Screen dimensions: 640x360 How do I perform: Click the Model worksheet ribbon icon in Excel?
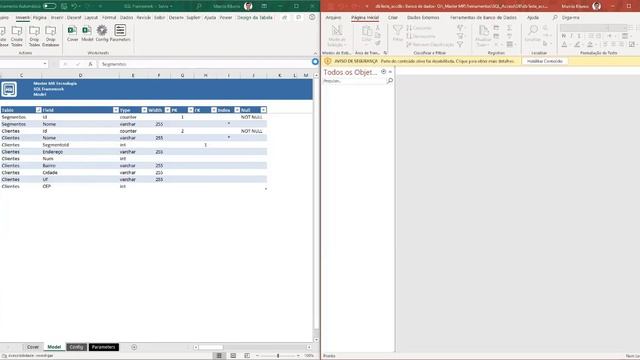click(87, 33)
